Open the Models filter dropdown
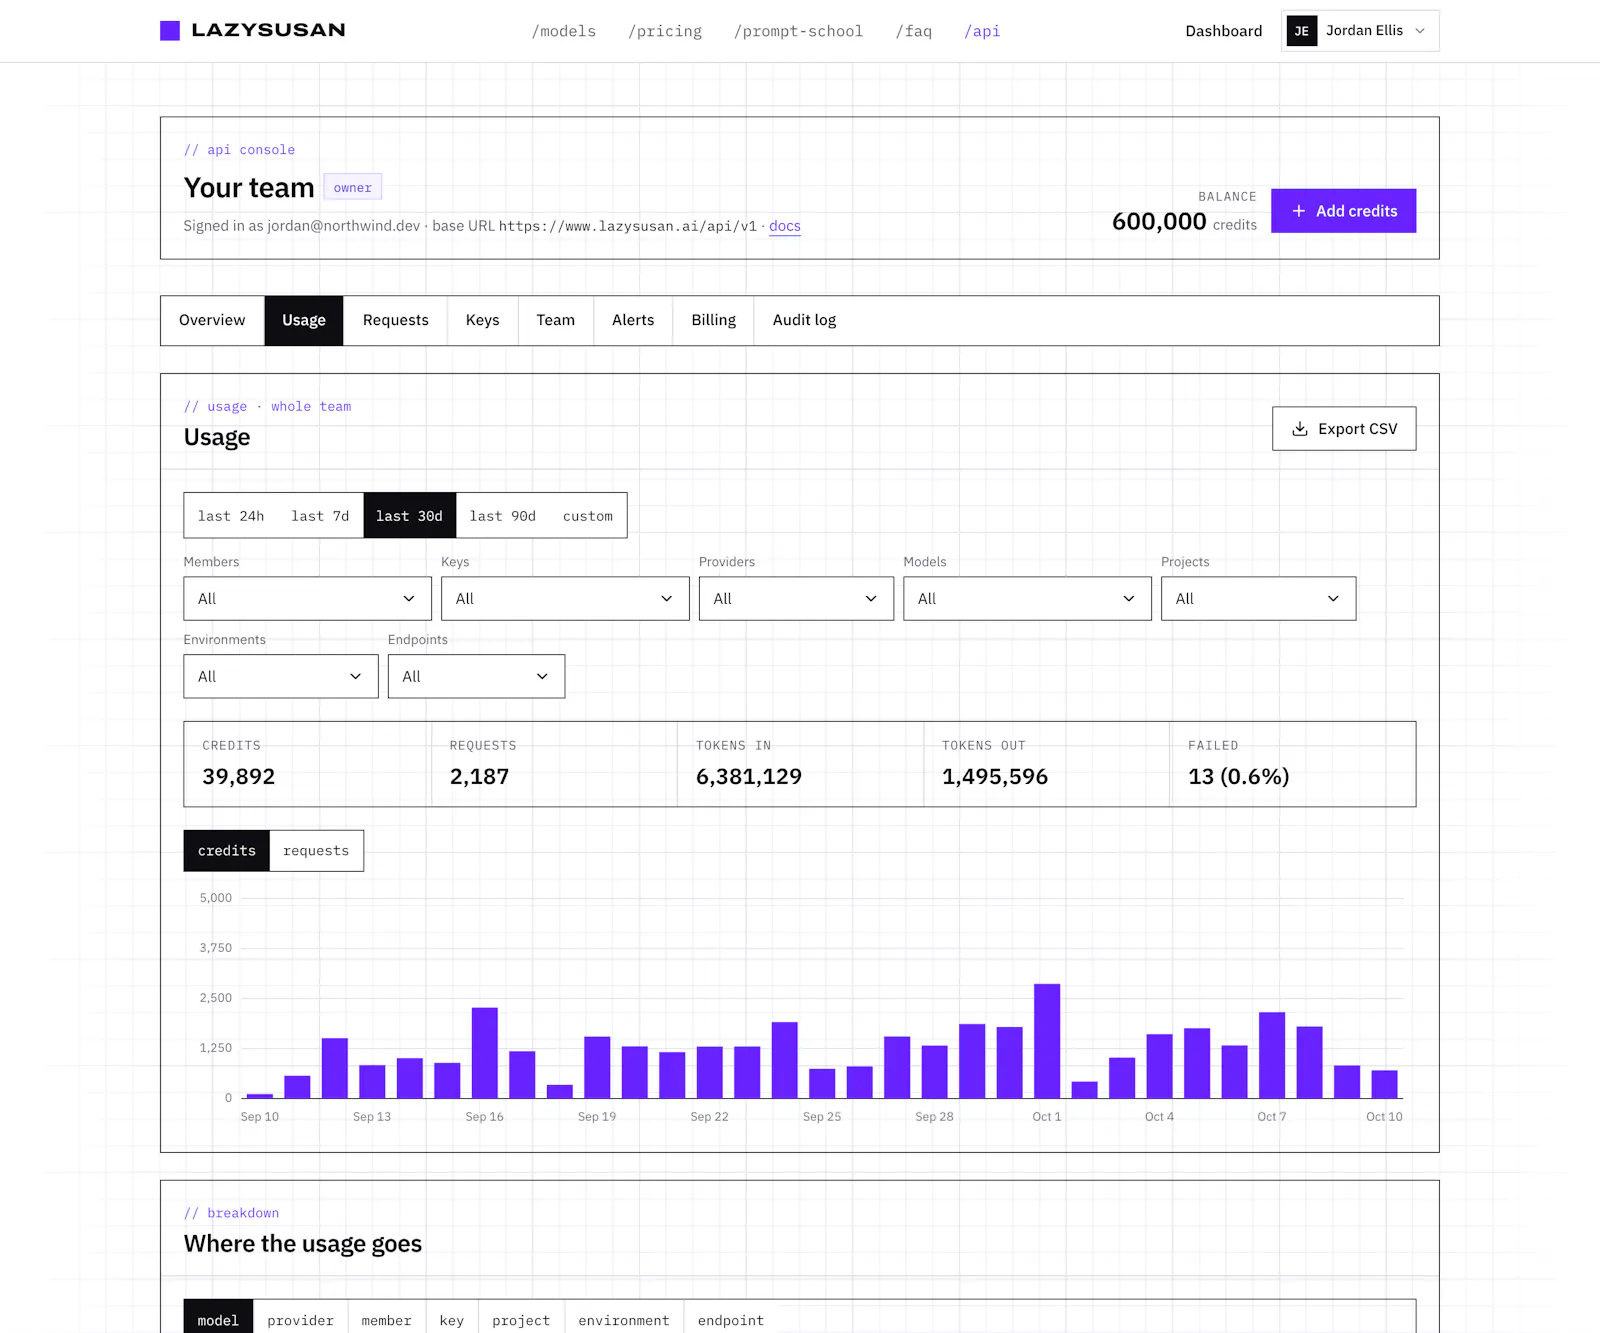 pos(1027,599)
